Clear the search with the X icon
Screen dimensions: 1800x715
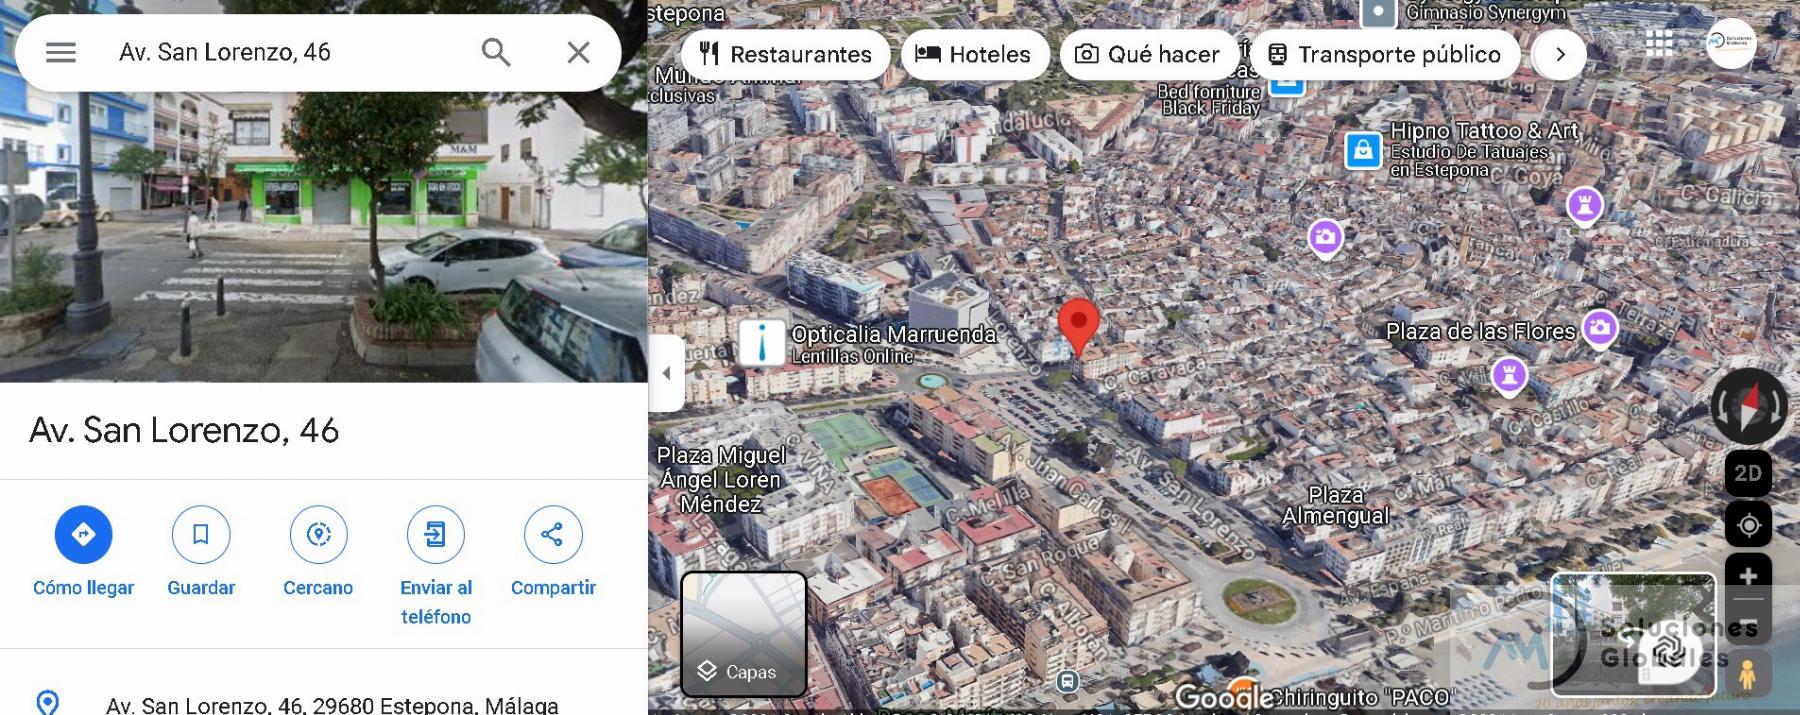pos(578,52)
